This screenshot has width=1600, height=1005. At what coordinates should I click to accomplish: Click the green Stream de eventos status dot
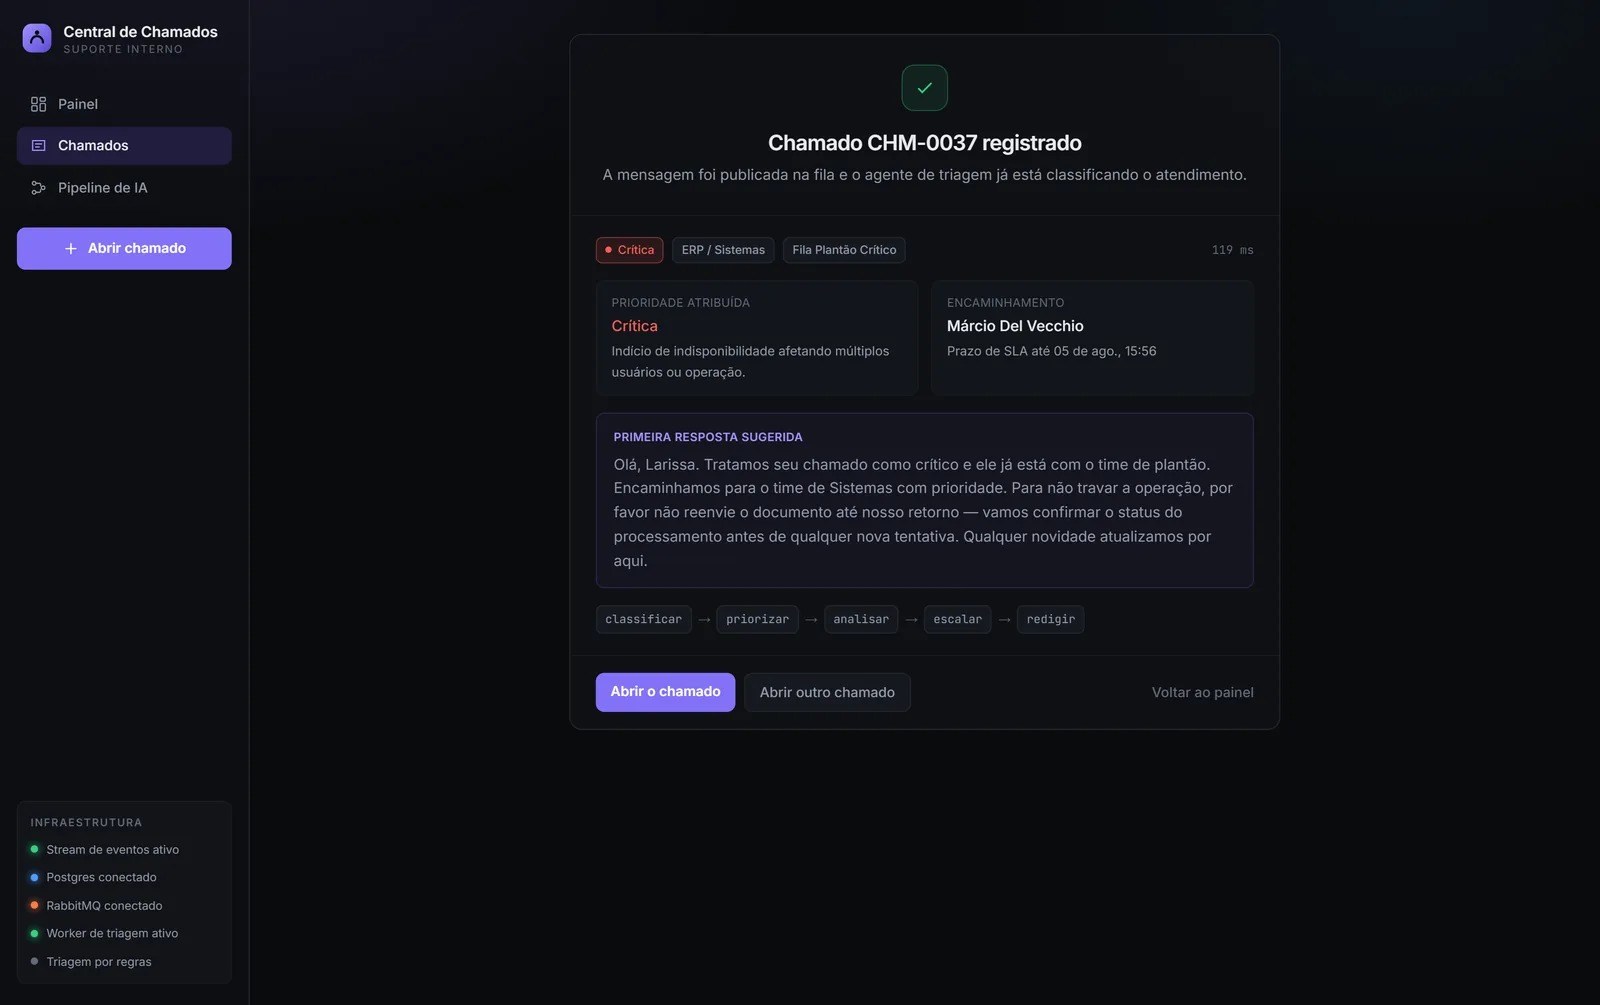click(34, 850)
